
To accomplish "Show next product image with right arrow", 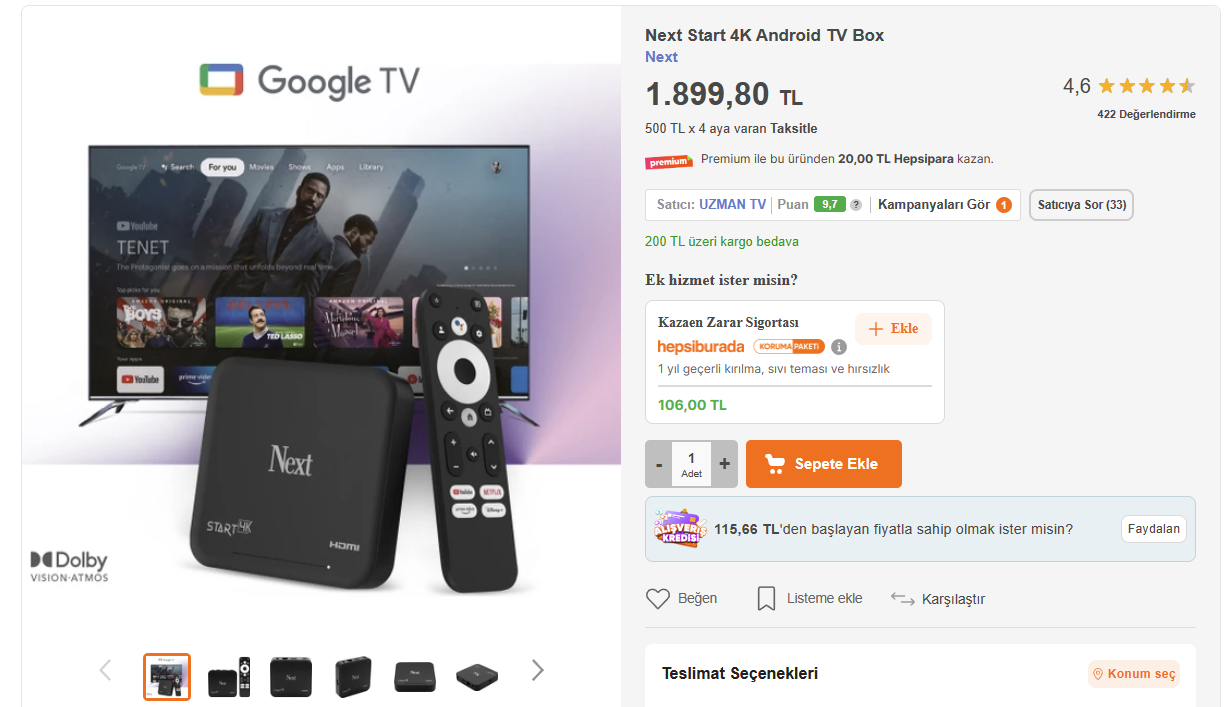I will 537,670.
